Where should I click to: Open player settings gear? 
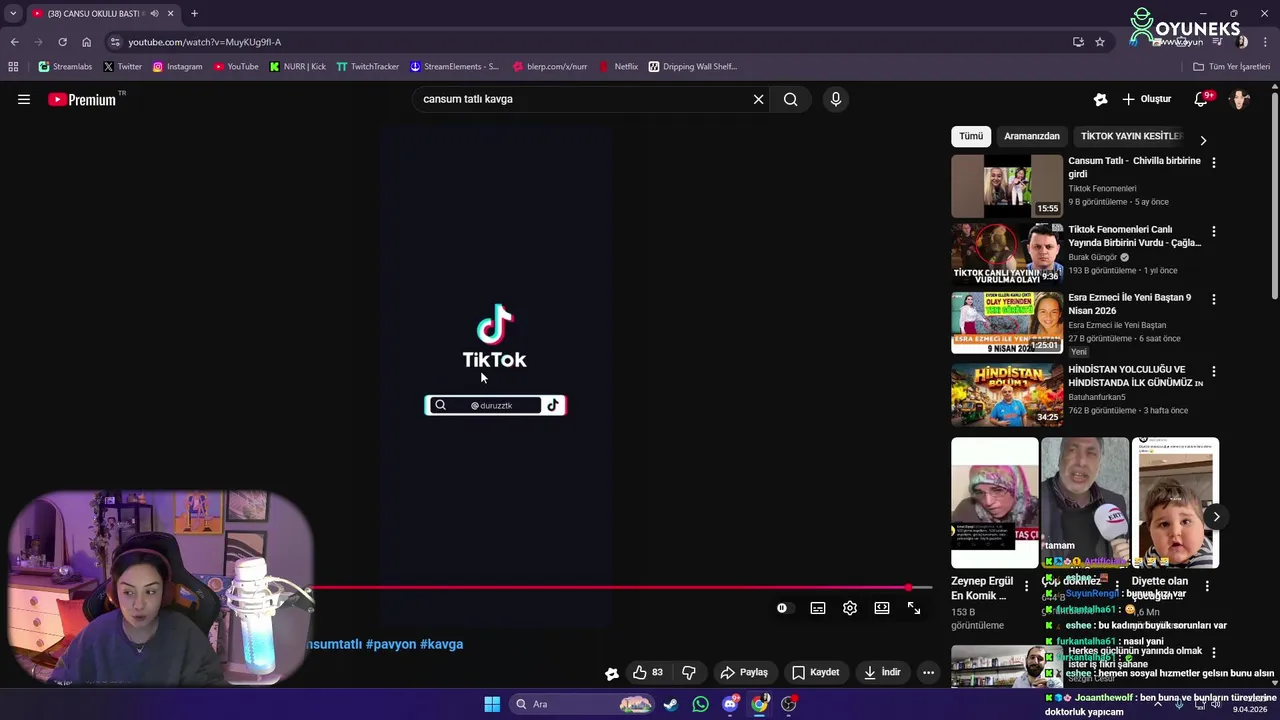point(850,608)
